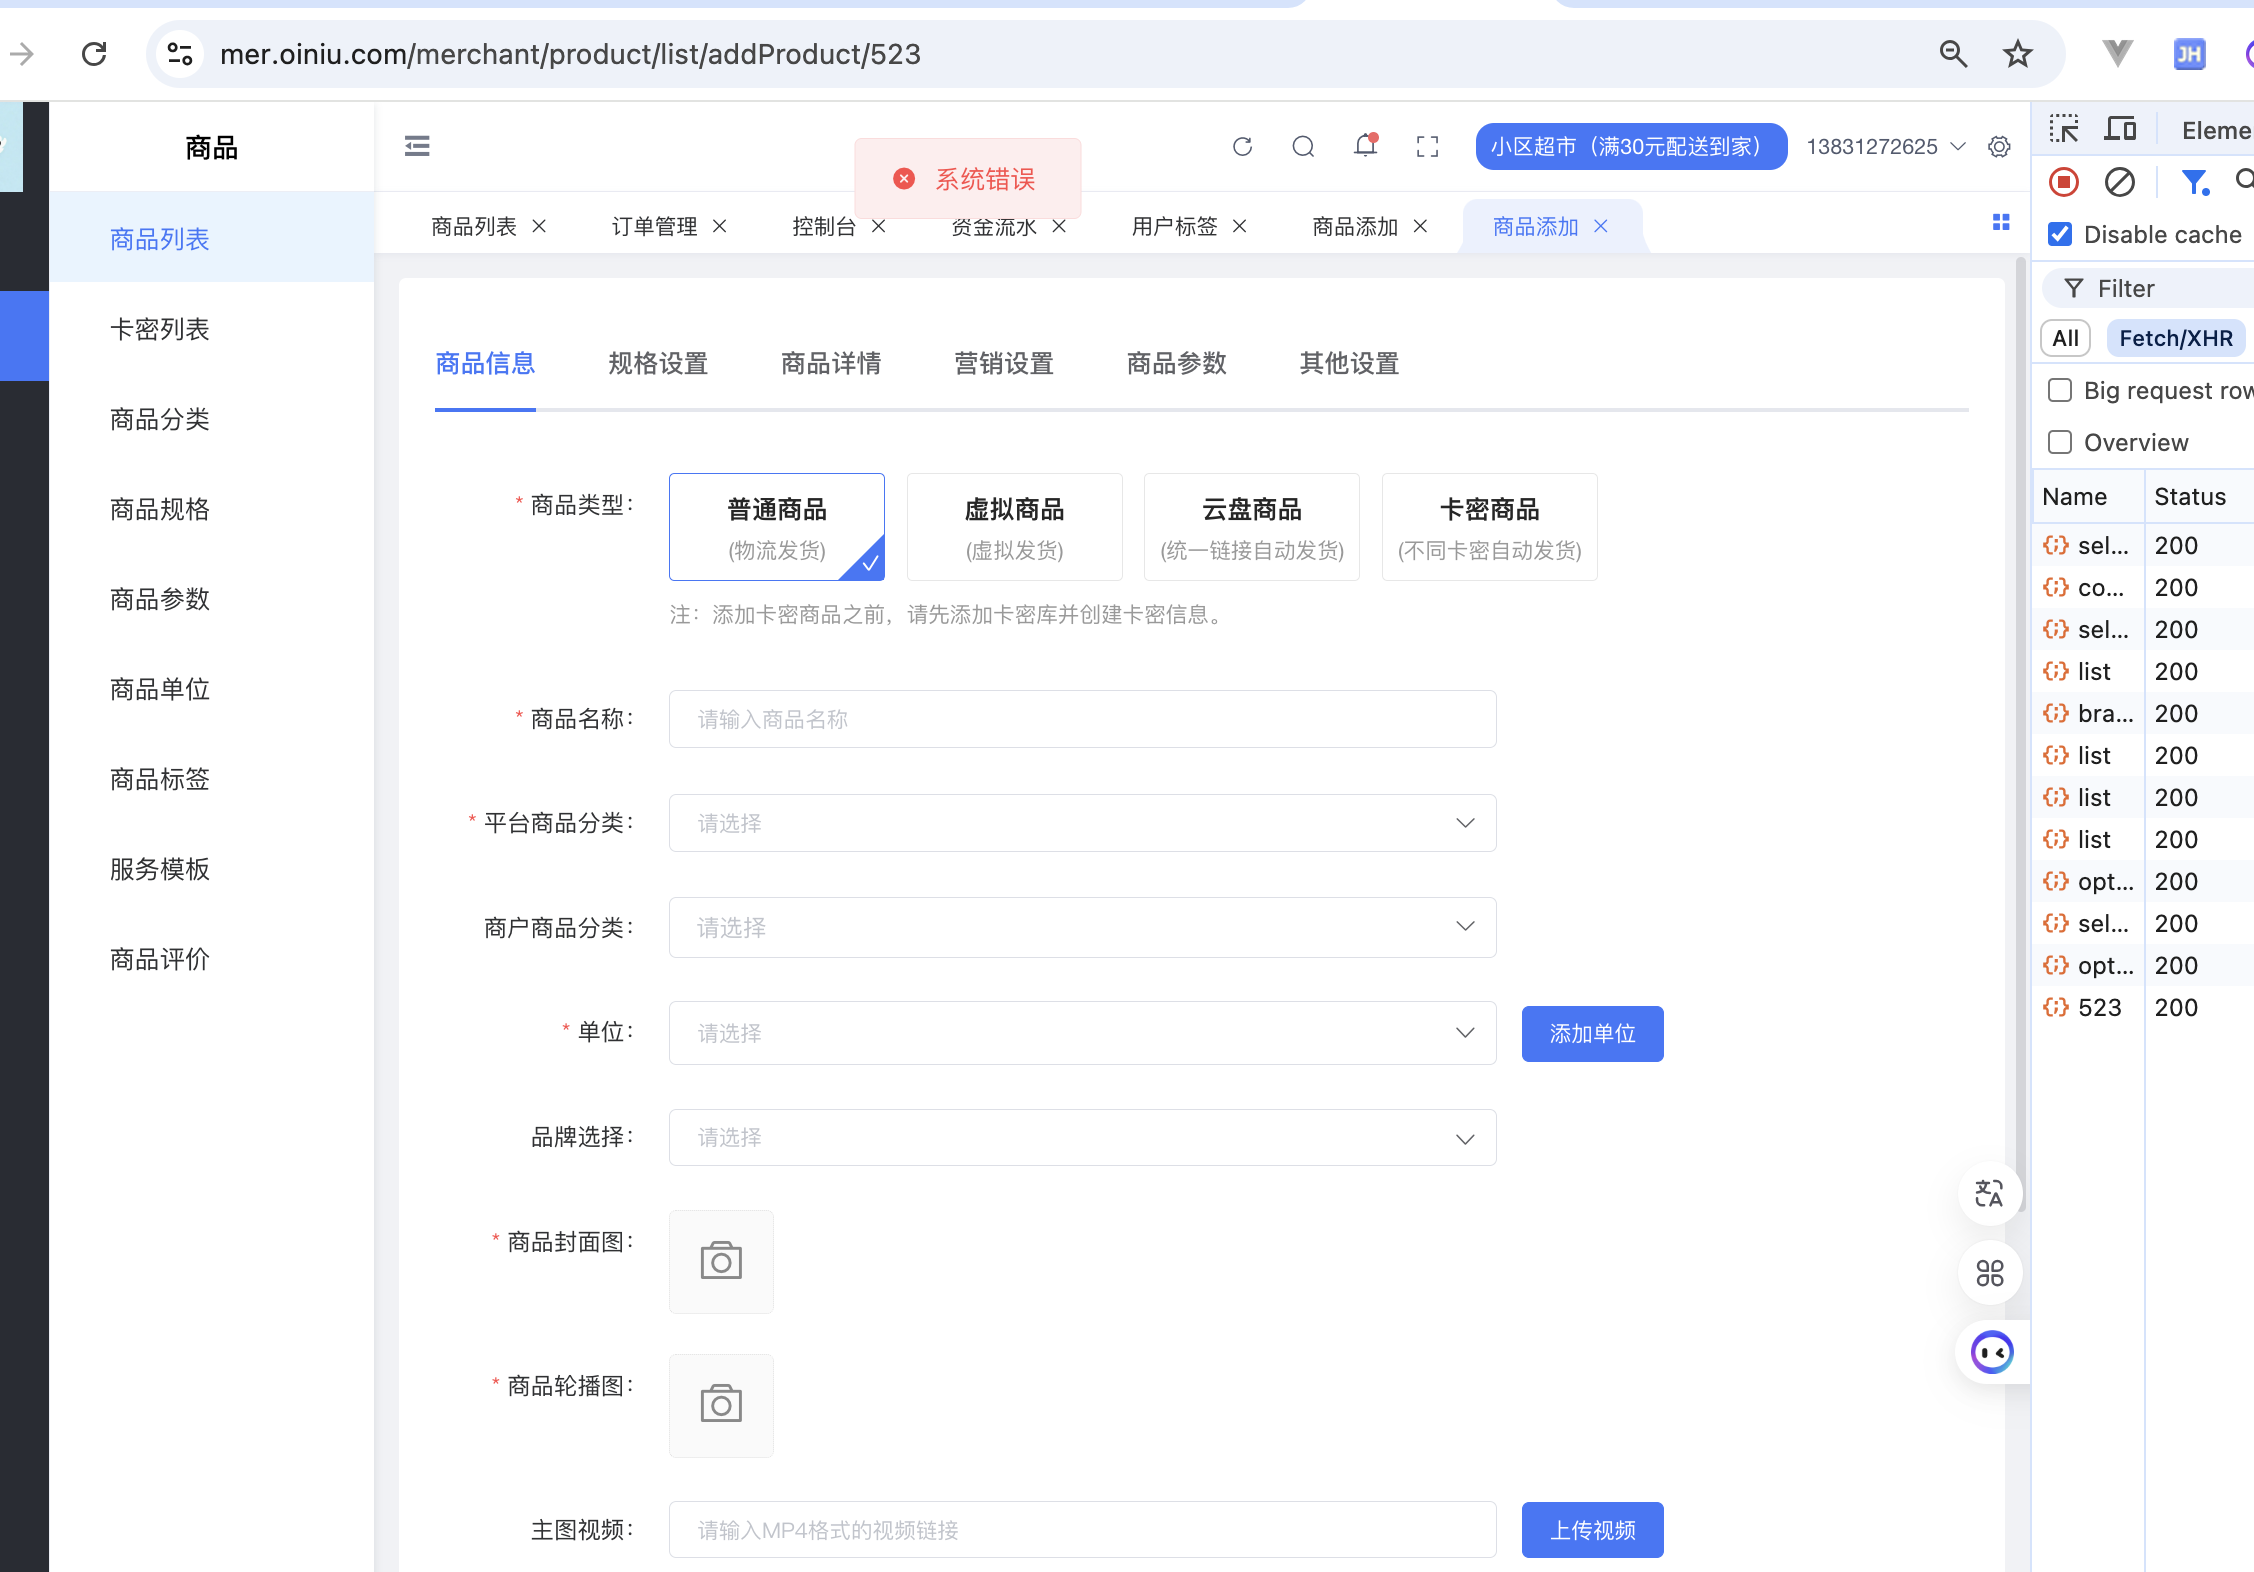Image resolution: width=2254 pixels, height=1572 pixels.
Task: Switch to 其他设置 tab
Action: pos(1349,363)
